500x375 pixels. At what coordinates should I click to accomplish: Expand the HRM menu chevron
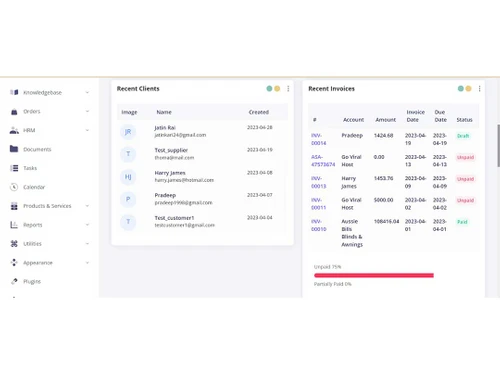click(87, 130)
